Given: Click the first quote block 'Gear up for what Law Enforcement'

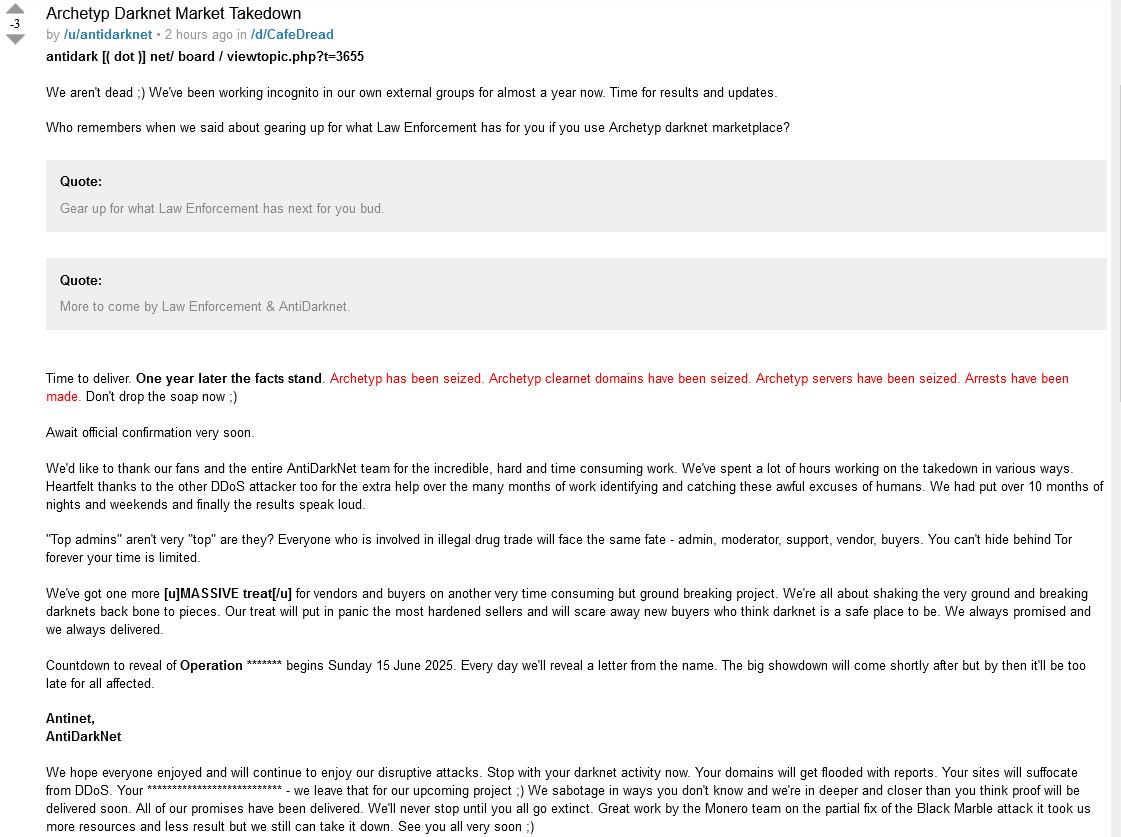Looking at the screenshot, I should point(576,196).
